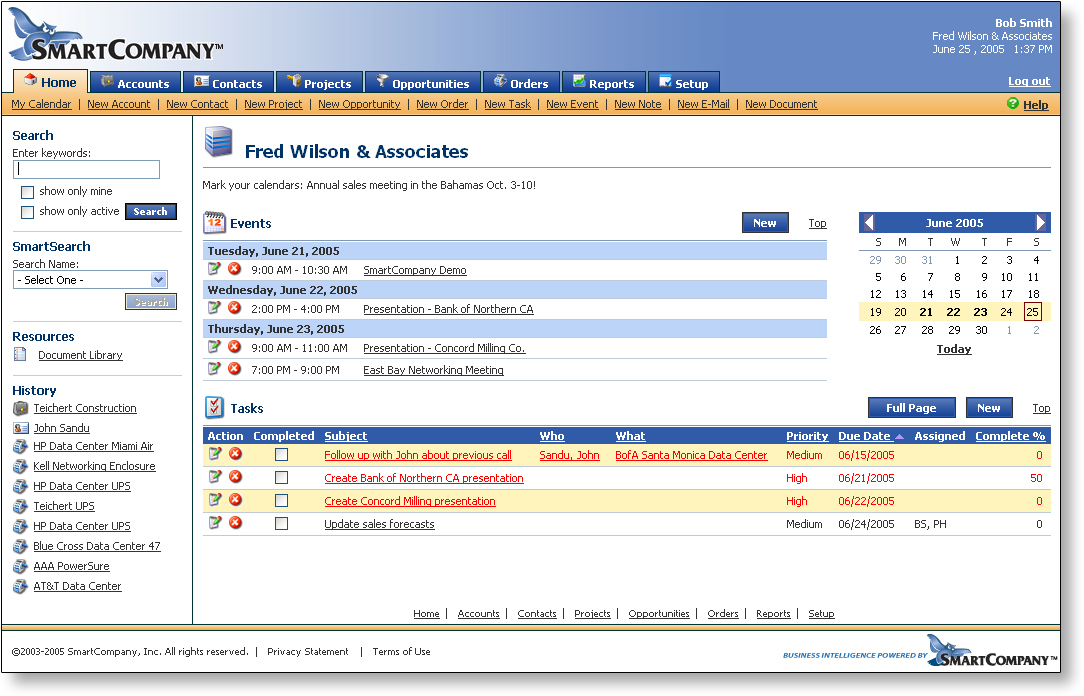Viewport: 1084px width, 696px height.
Task: Mark 'Update sales forecasts' task completed
Action: click(x=281, y=524)
